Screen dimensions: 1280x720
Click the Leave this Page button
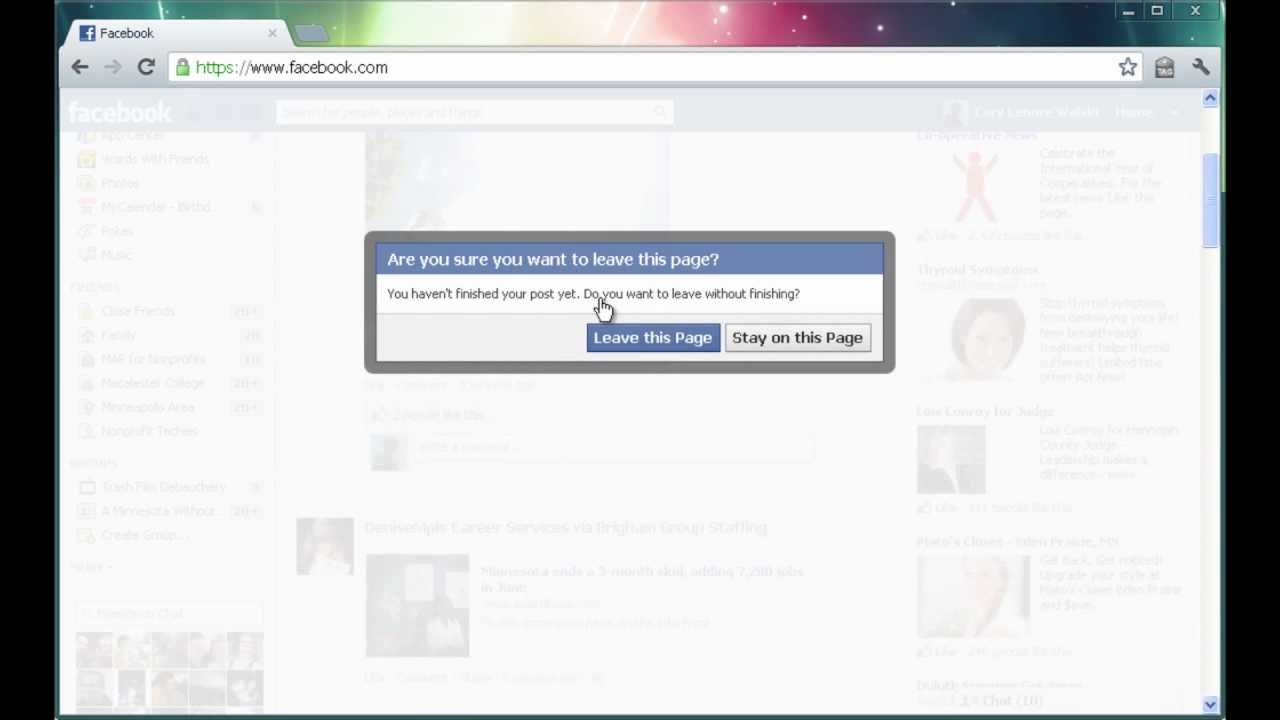(652, 337)
